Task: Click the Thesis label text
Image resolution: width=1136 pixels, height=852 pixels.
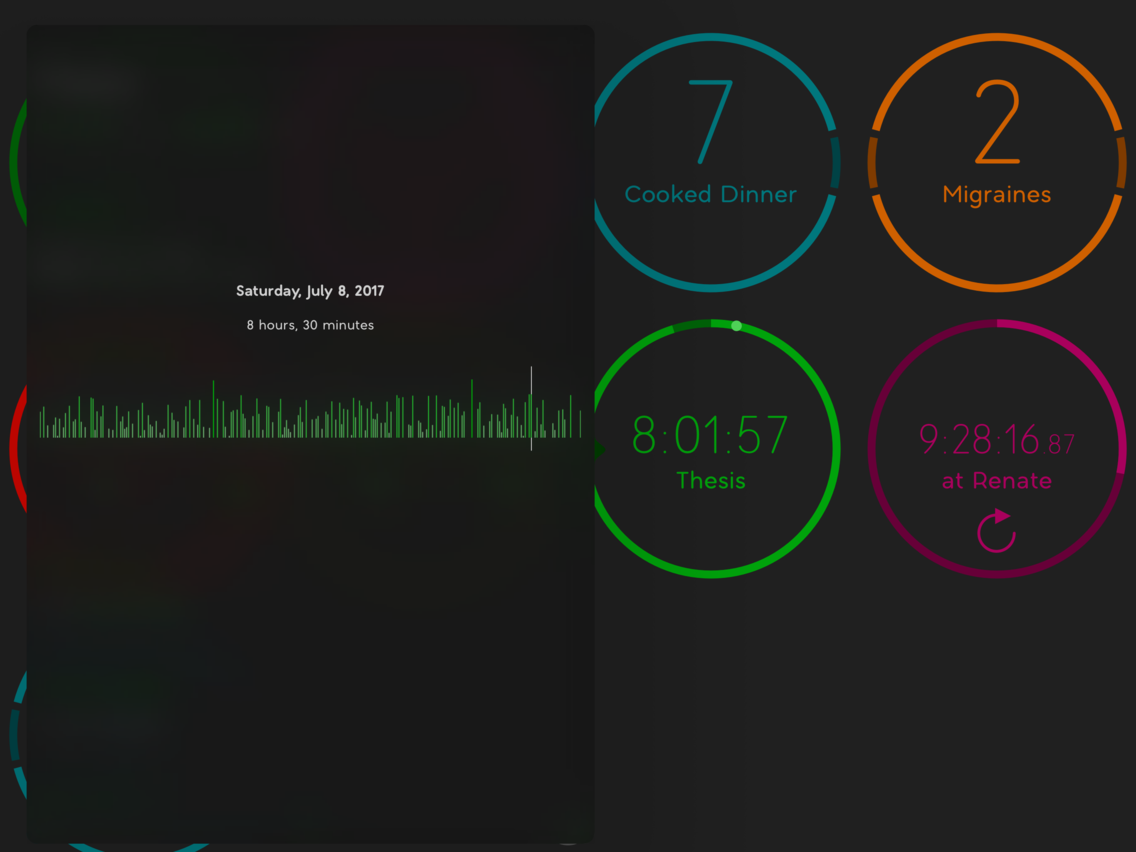Action: coord(711,480)
